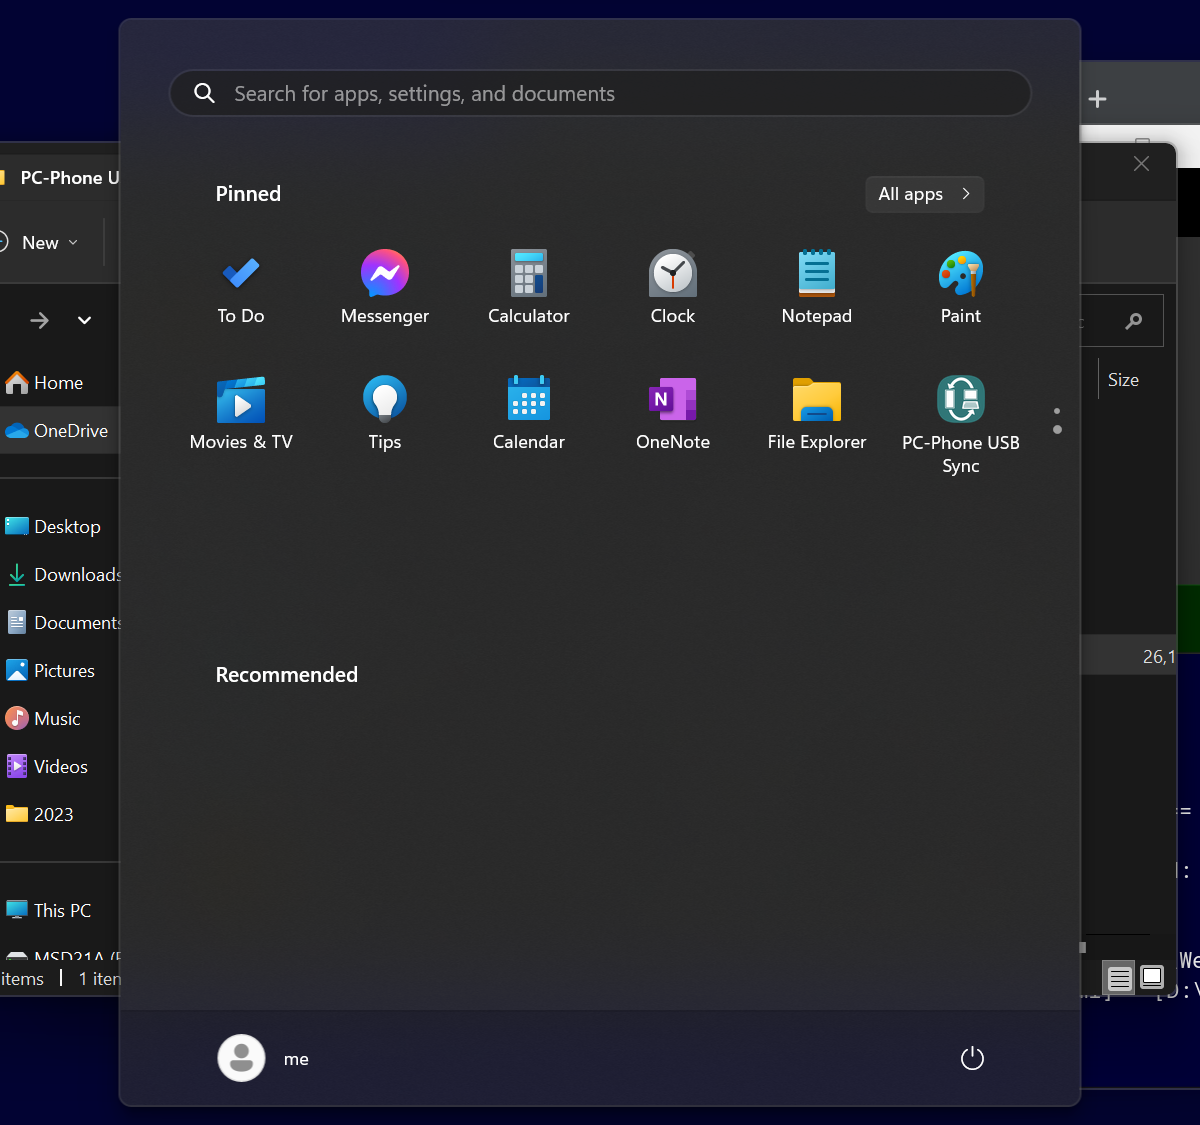The width and height of the screenshot is (1200, 1125).
Task: Open the power options menu
Action: (x=972, y=1058)
